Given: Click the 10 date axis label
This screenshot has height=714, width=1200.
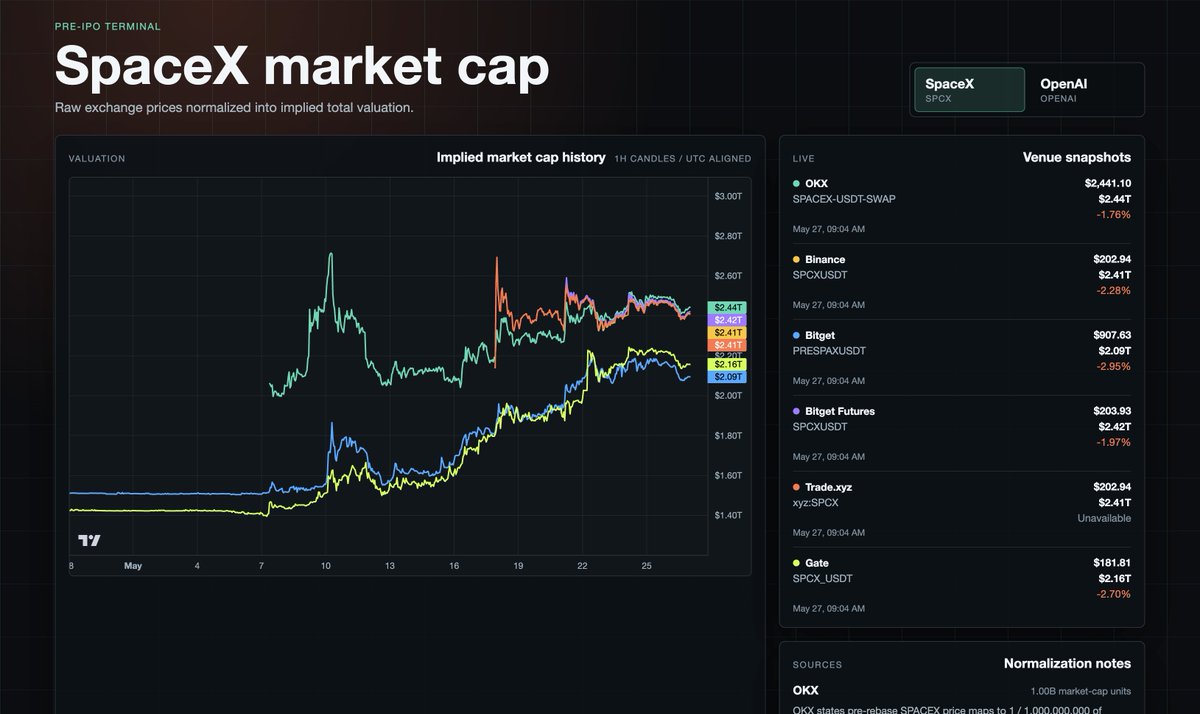Looking at the screenshot, I should coord(325,566).
